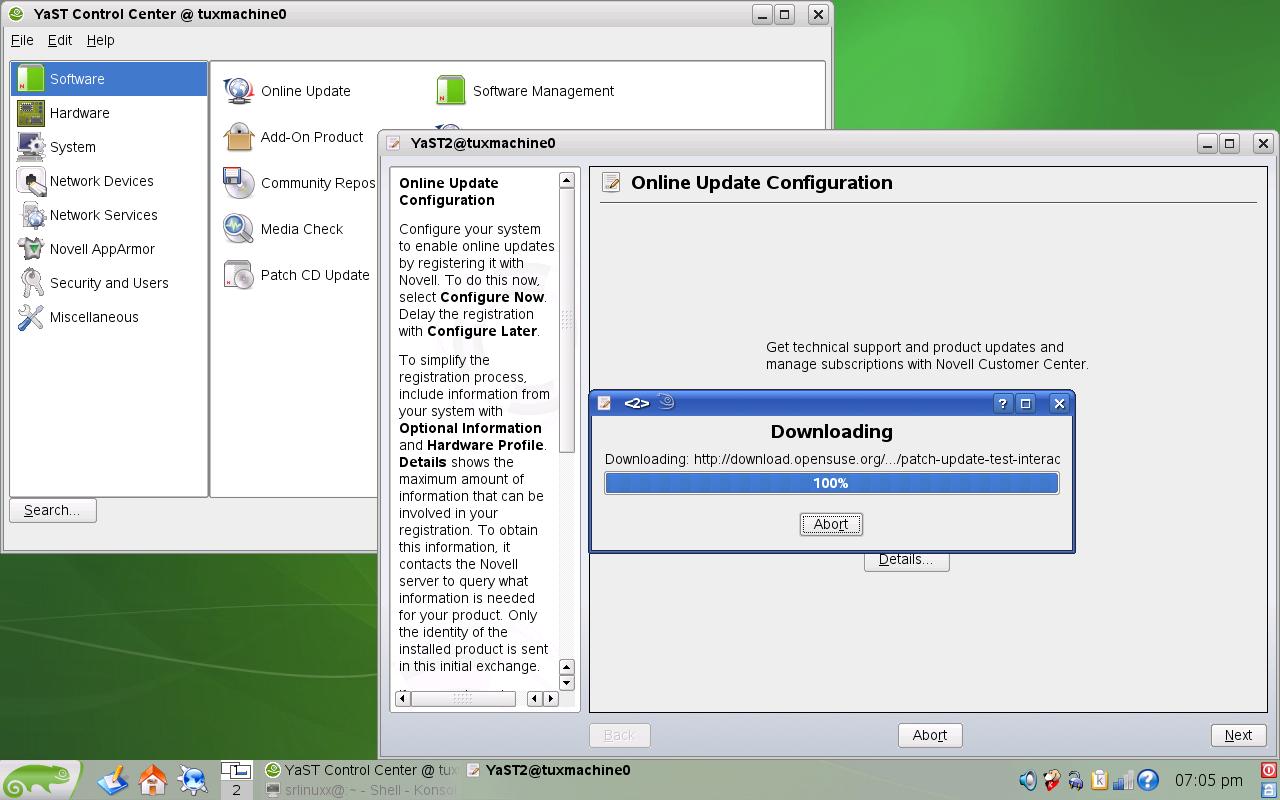
Task: Click the horizontal scrollbar thumb in the help panel
Action: point(462,698)
